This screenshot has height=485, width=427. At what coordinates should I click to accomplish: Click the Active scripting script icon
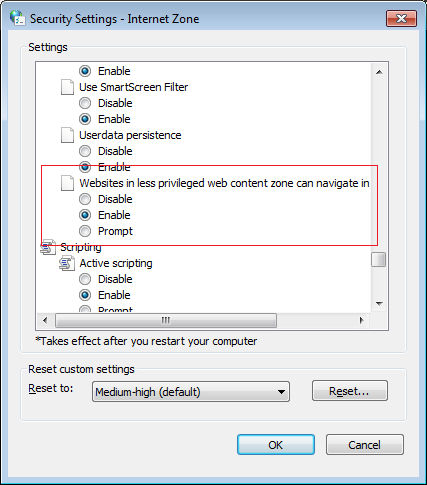click(x=67, y=263)
